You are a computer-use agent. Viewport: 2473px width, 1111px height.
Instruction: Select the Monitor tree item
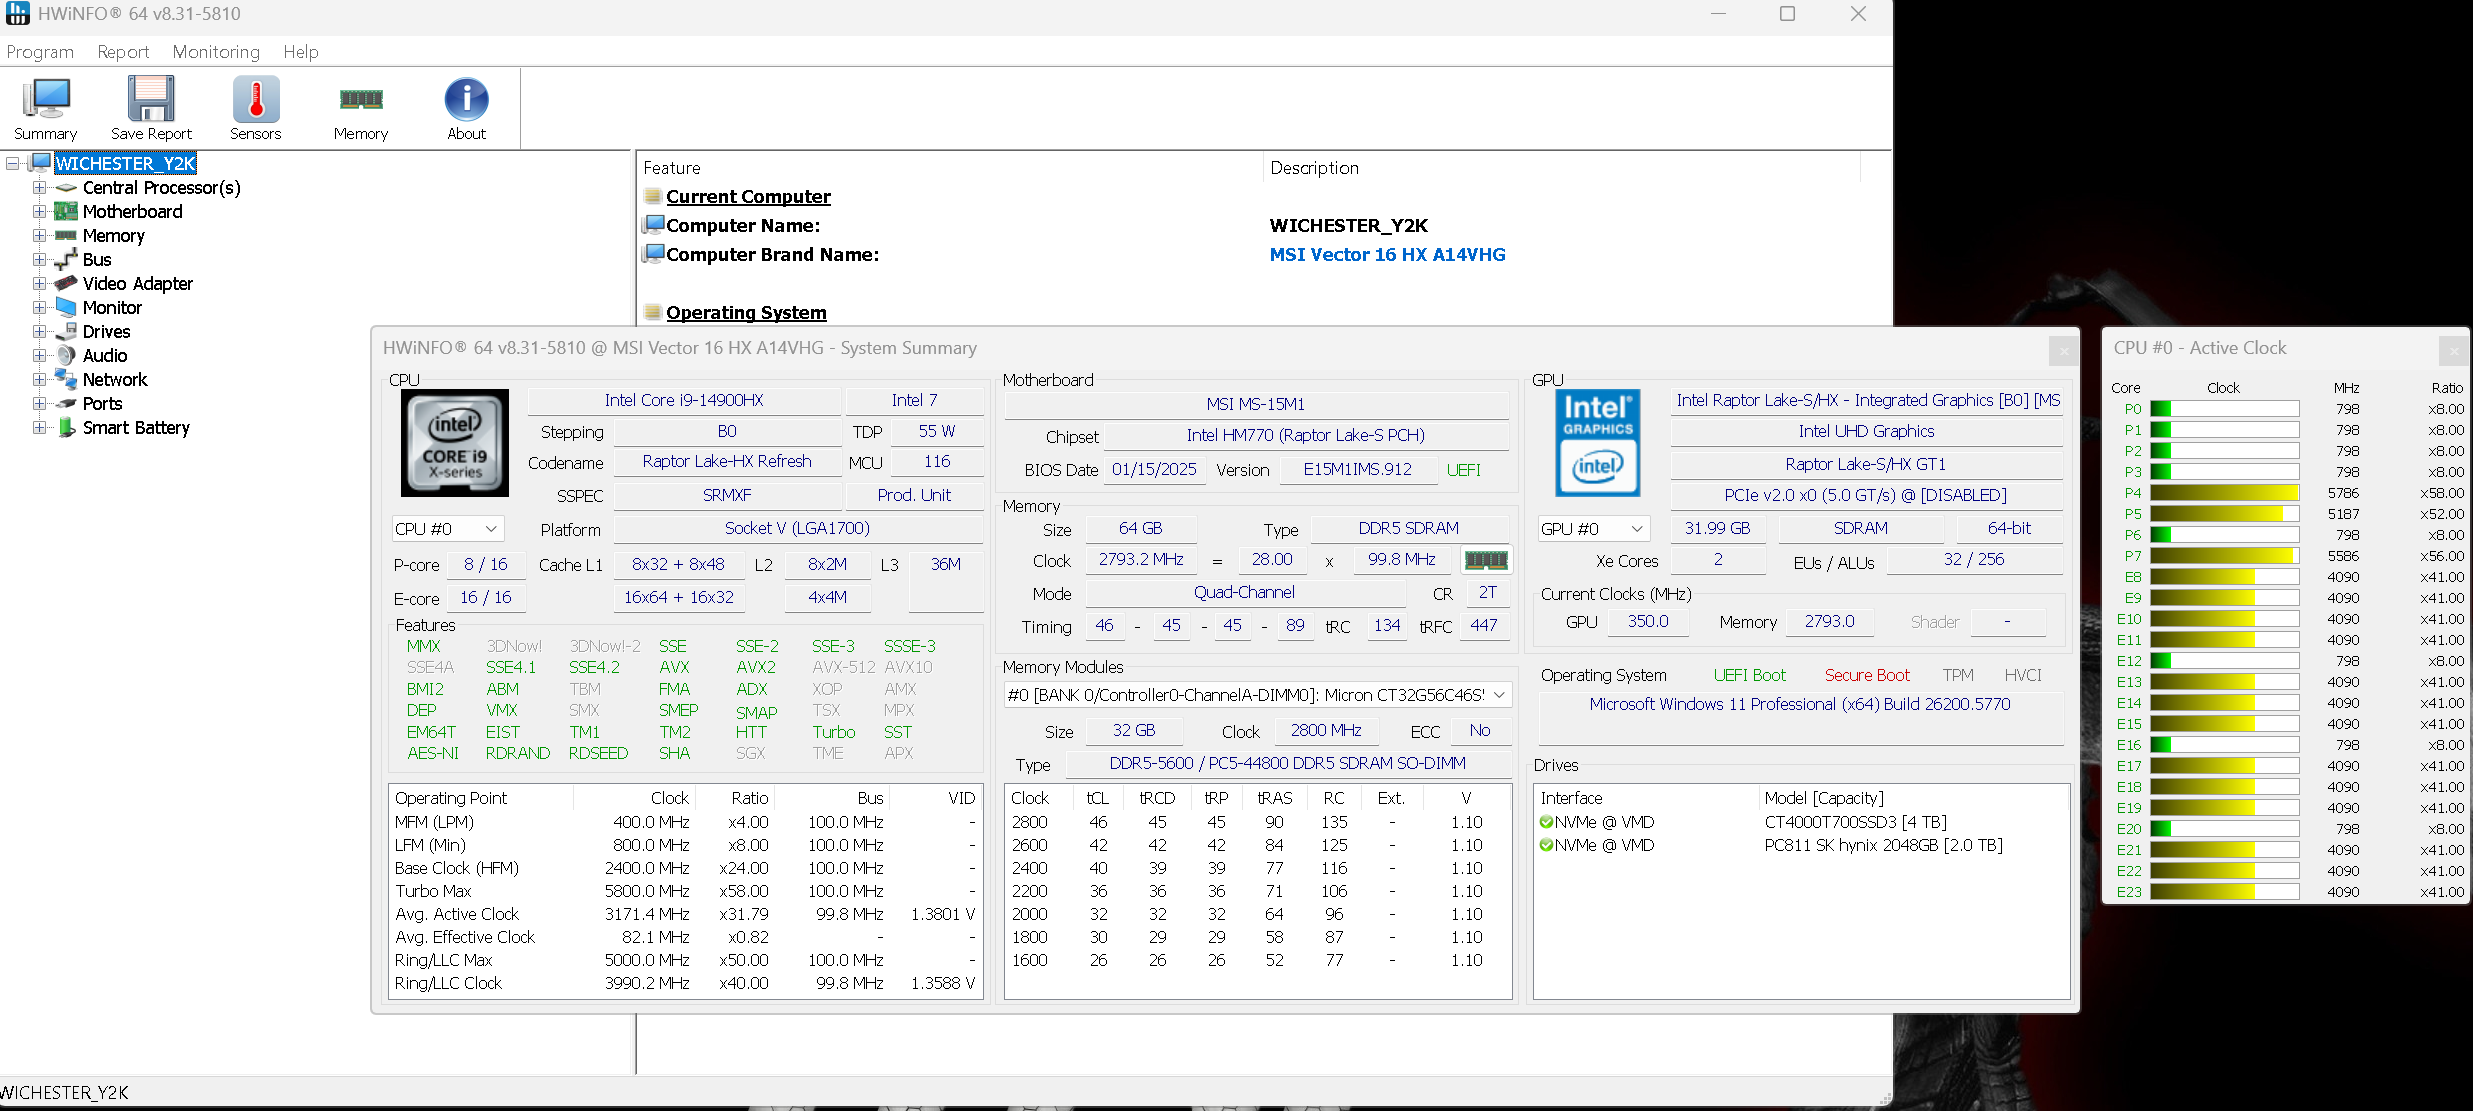[112, 308]
